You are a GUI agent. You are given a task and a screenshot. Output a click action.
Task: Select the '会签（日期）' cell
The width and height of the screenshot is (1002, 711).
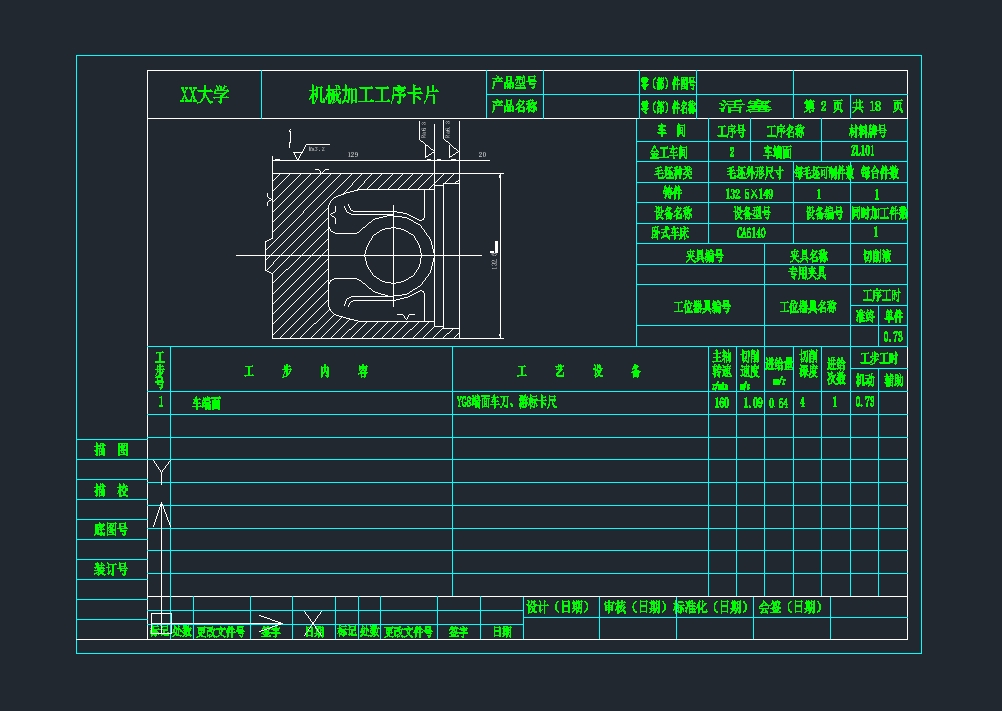tap(790, 607)
